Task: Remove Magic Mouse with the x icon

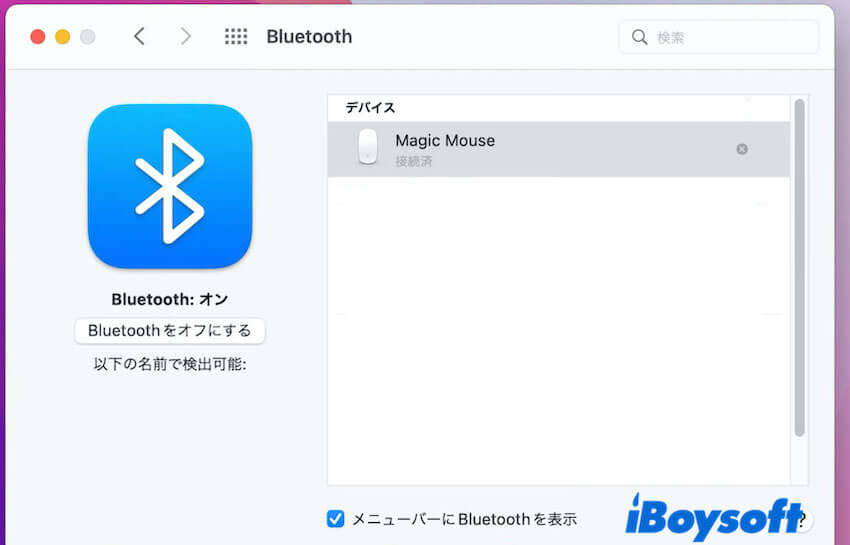Action: tap(742, 149)
